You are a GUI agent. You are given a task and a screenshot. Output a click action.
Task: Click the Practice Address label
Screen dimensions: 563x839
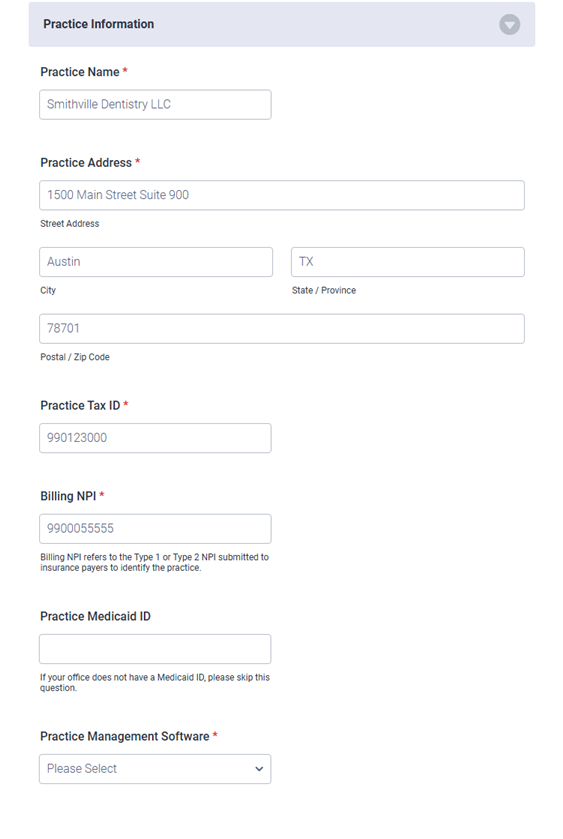[x=86, y=163]
